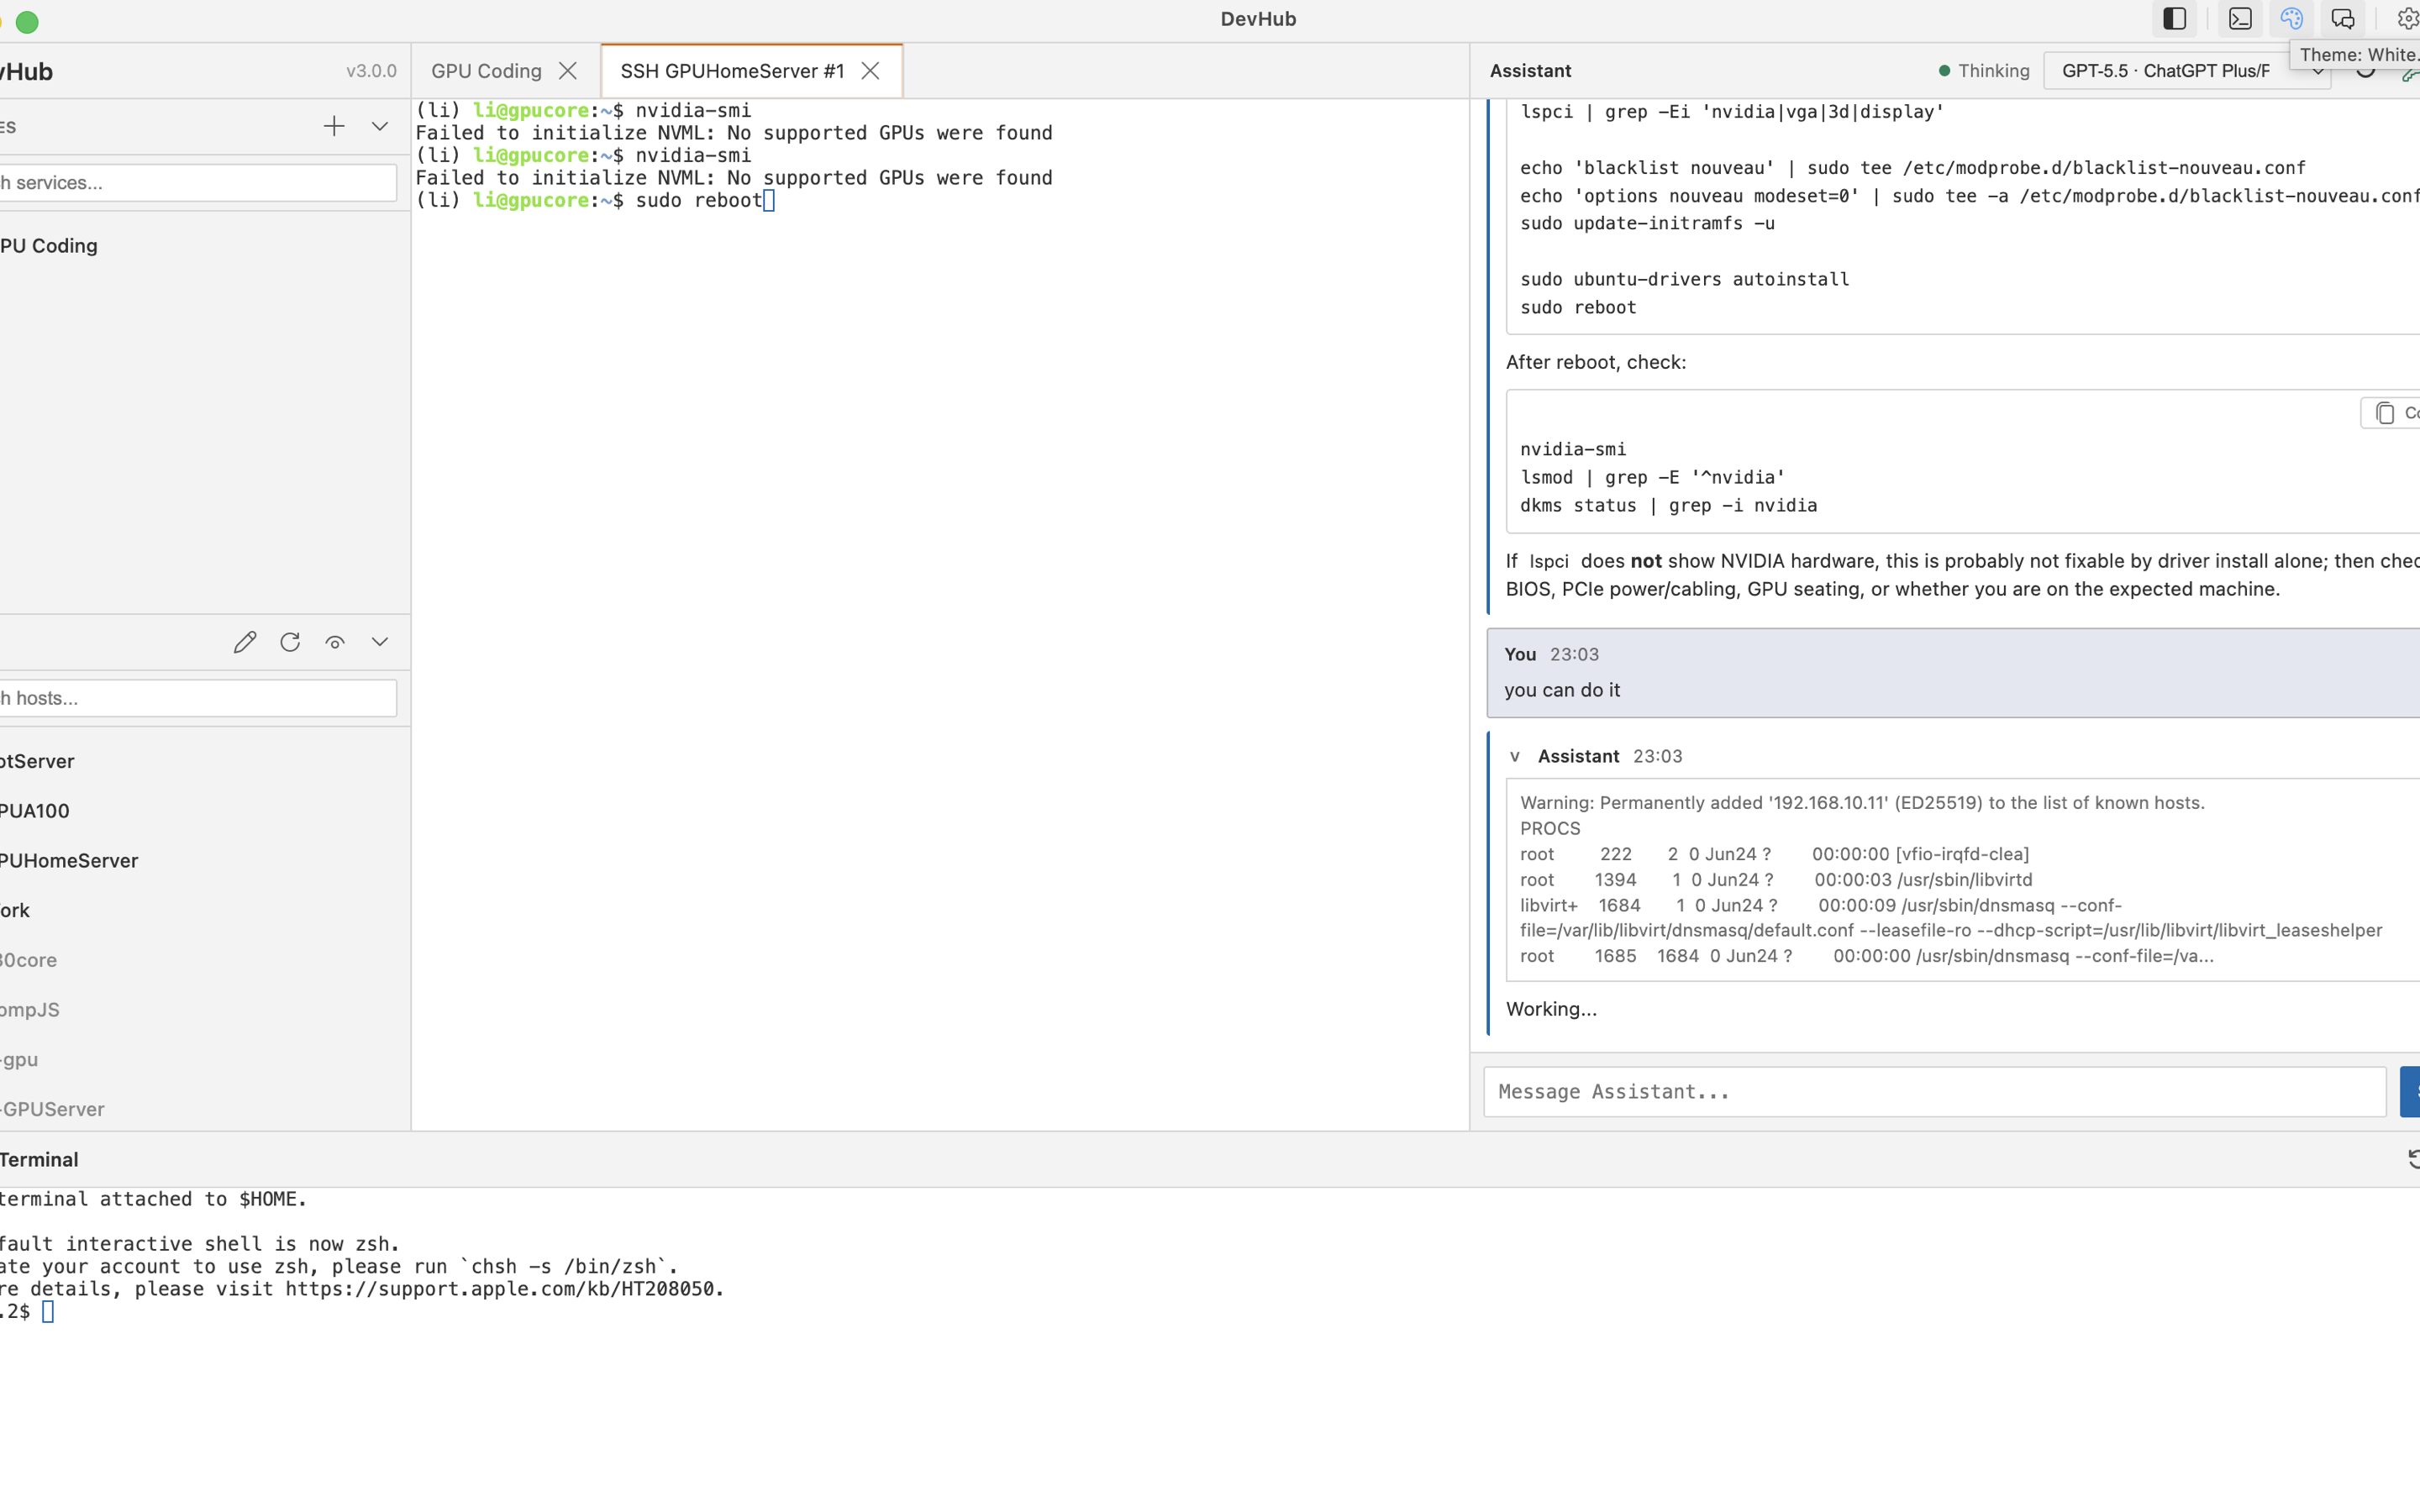Click the search services field
This screenshot has width=2420, height=1512.
(198, 183)
